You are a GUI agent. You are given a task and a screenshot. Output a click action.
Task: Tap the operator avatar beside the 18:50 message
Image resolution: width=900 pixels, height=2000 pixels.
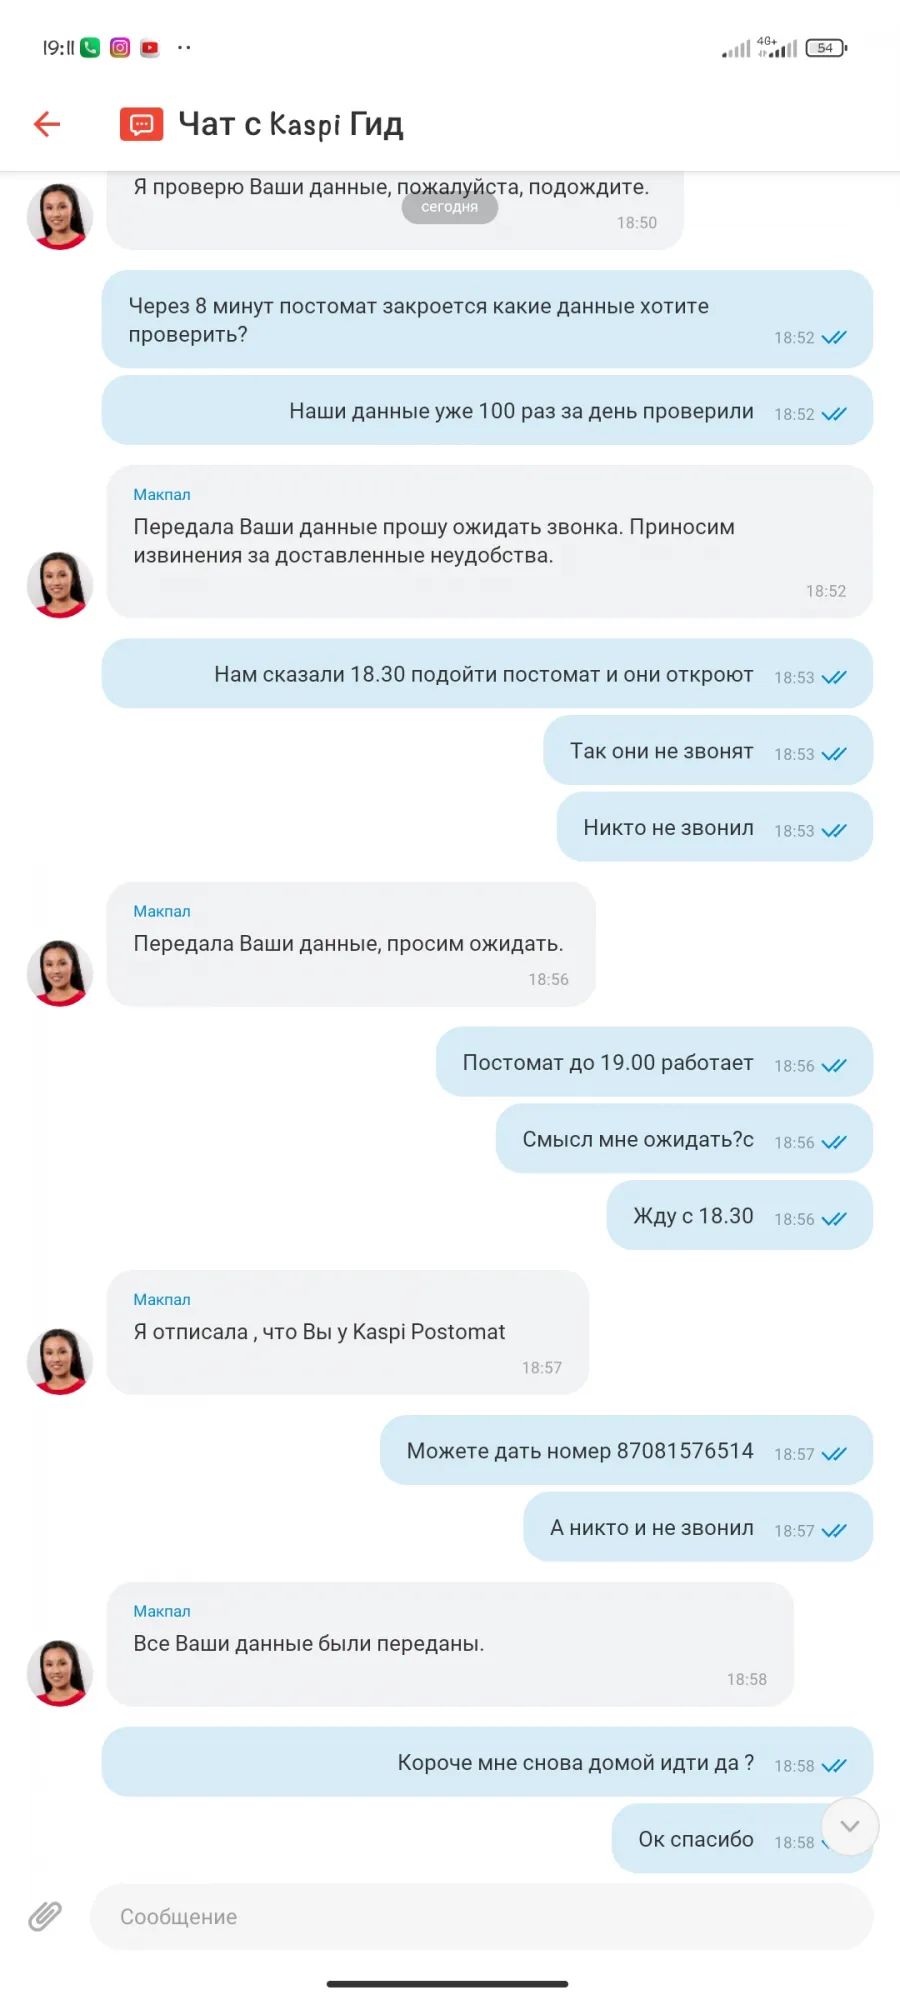(x=60, y=215)
